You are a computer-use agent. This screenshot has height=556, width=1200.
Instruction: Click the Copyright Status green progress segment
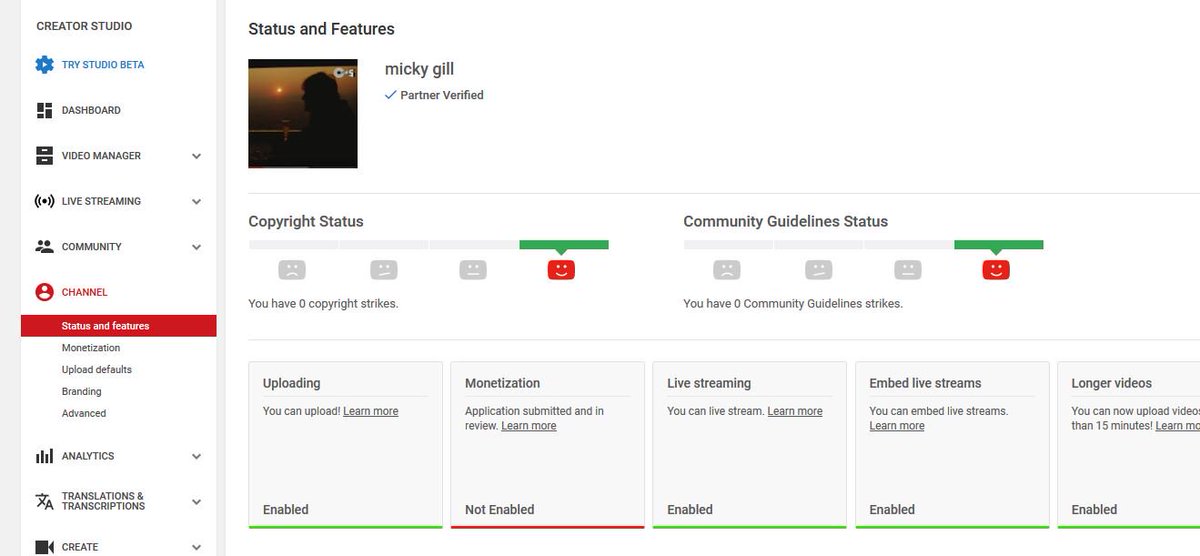(564, 244)
